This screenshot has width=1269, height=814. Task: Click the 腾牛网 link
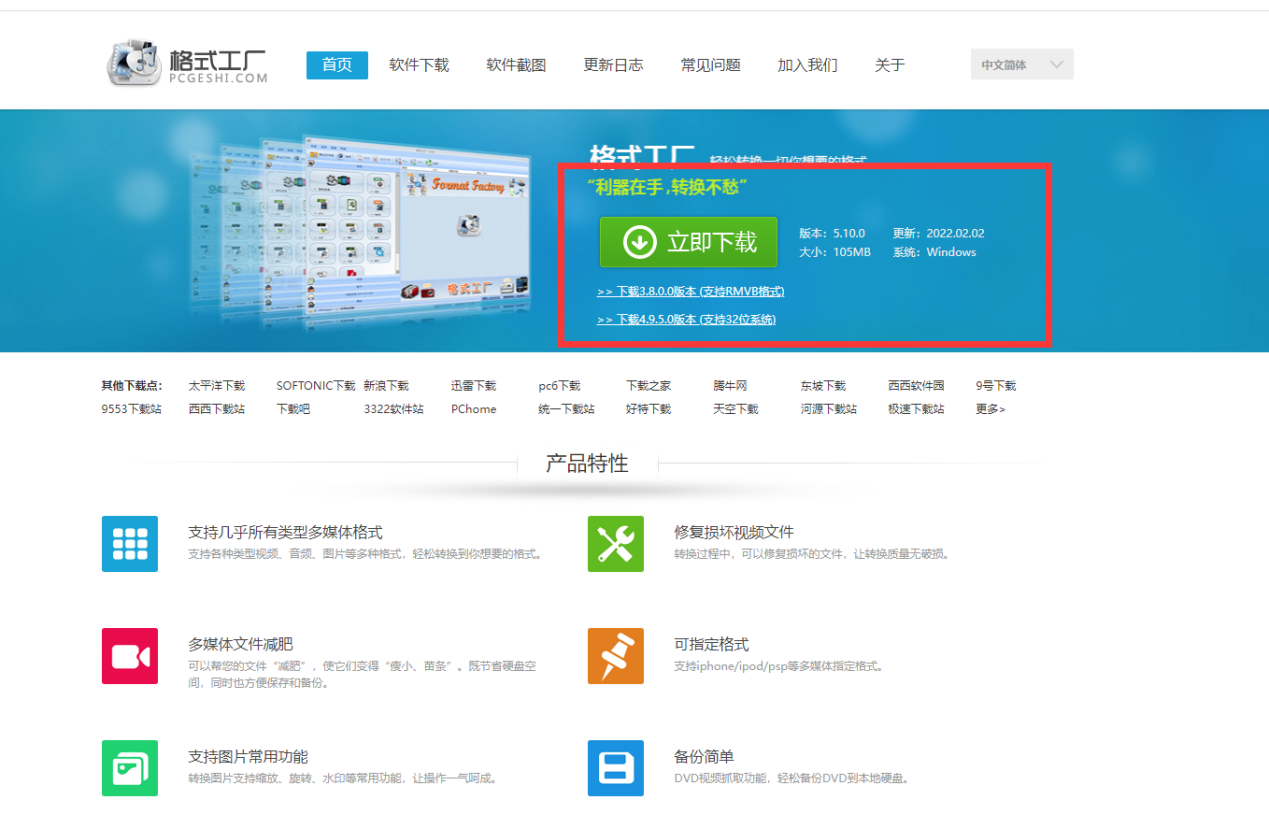pyautogui.click(x=730, y=386)
